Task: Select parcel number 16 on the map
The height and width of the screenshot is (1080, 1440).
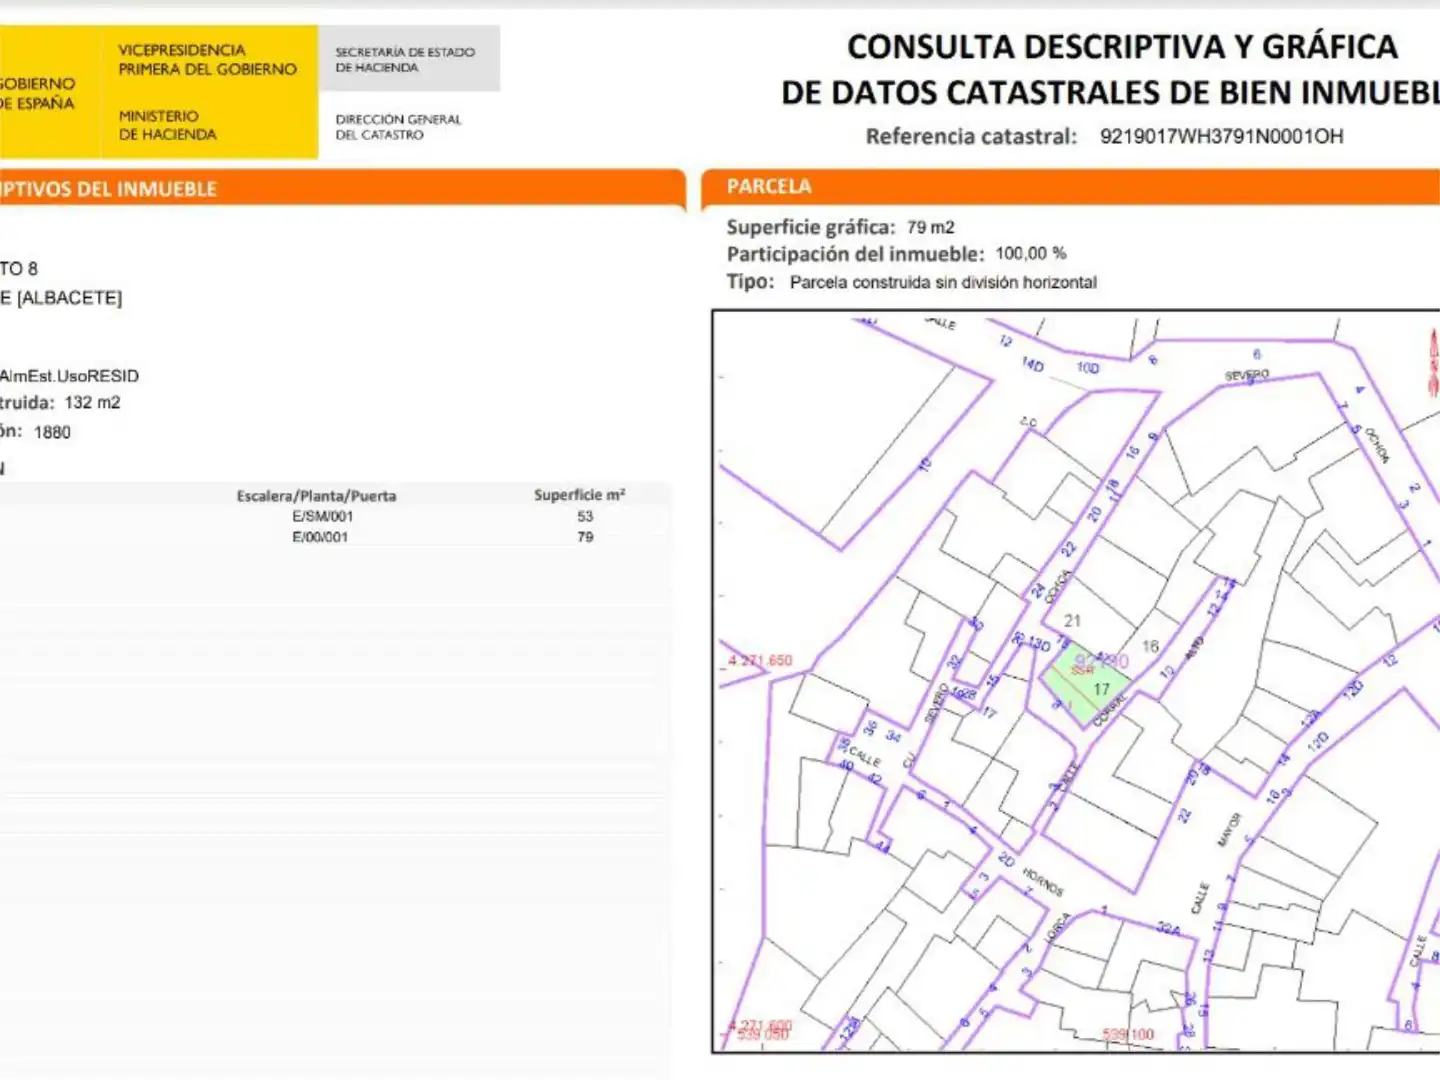Action: 1150,647
